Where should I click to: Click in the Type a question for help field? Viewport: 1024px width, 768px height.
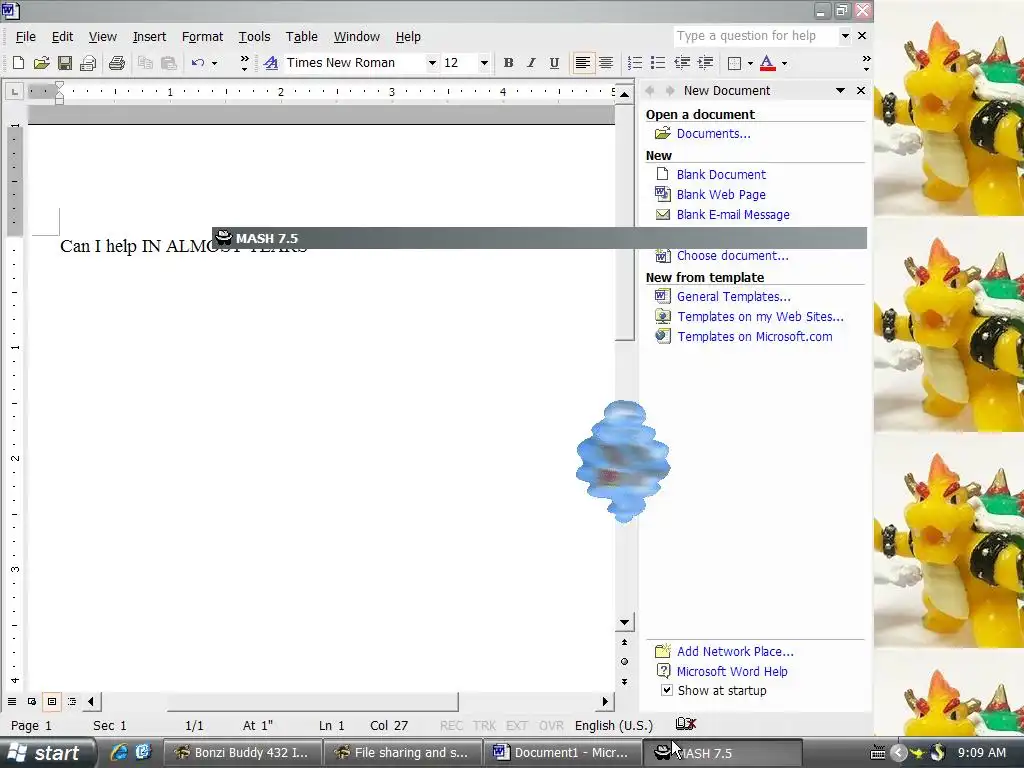(756, 36)
